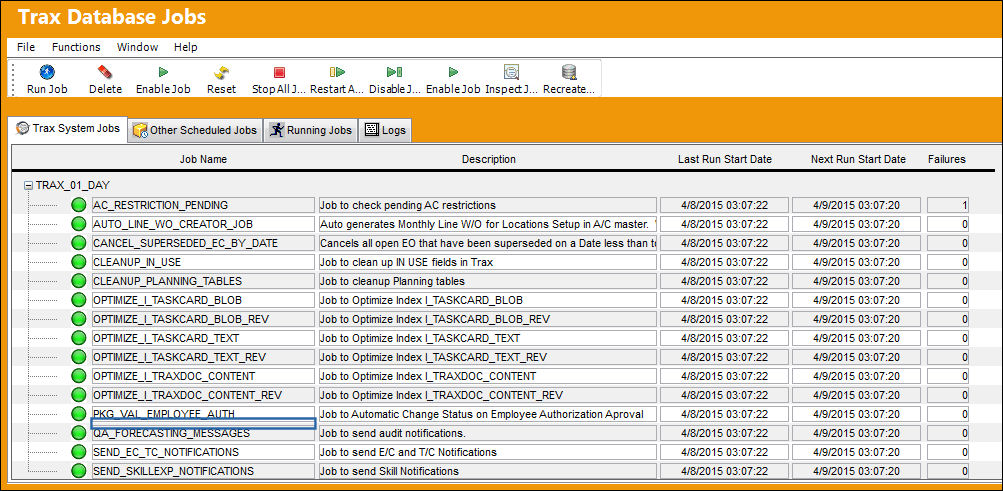Click green status icon for OPTIMIZE_I_TRAXDOC_CONTENT
Viewport: 1003px width, 491px height.
[x=79, y=376]
